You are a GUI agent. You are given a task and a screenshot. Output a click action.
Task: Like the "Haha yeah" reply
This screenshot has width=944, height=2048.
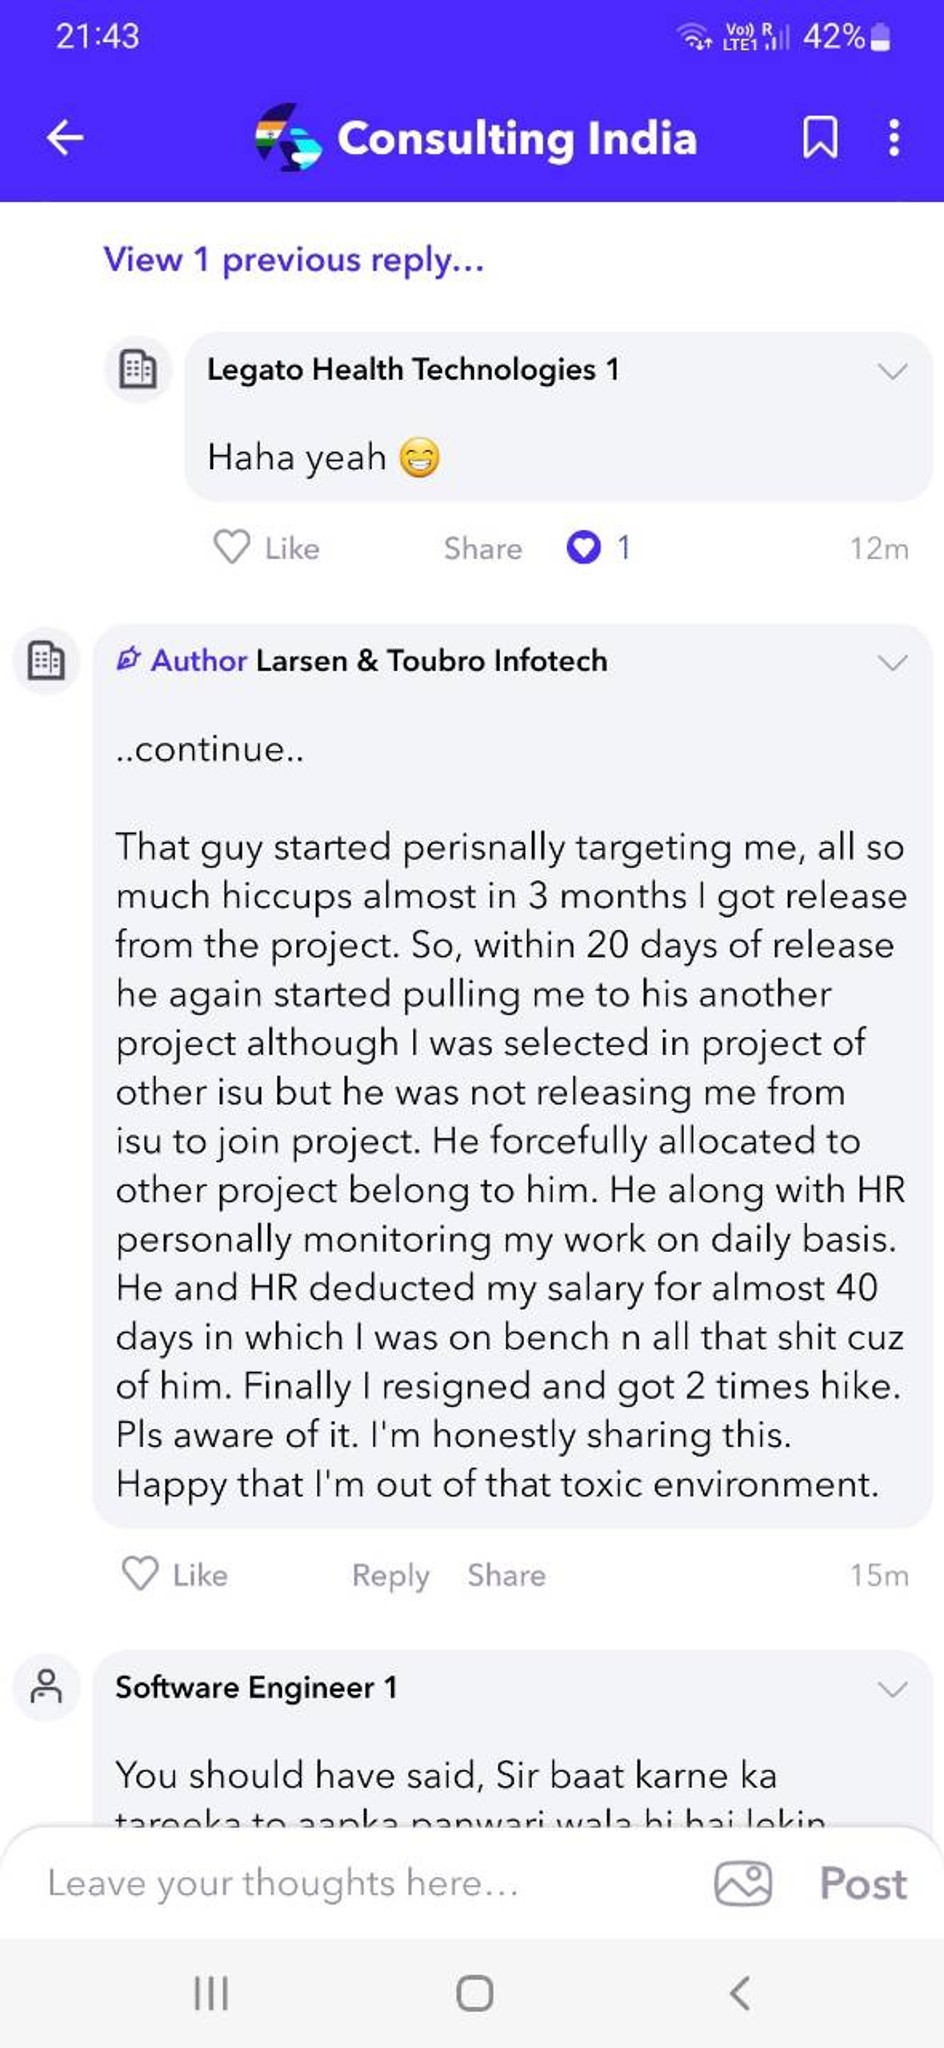click(x=266, y=548)
